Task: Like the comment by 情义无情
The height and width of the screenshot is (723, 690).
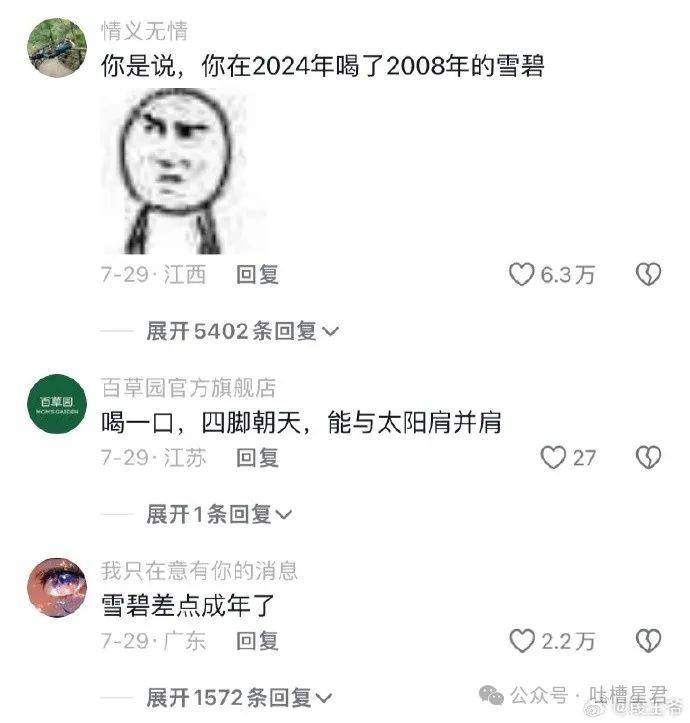Action: pos(521,274)
